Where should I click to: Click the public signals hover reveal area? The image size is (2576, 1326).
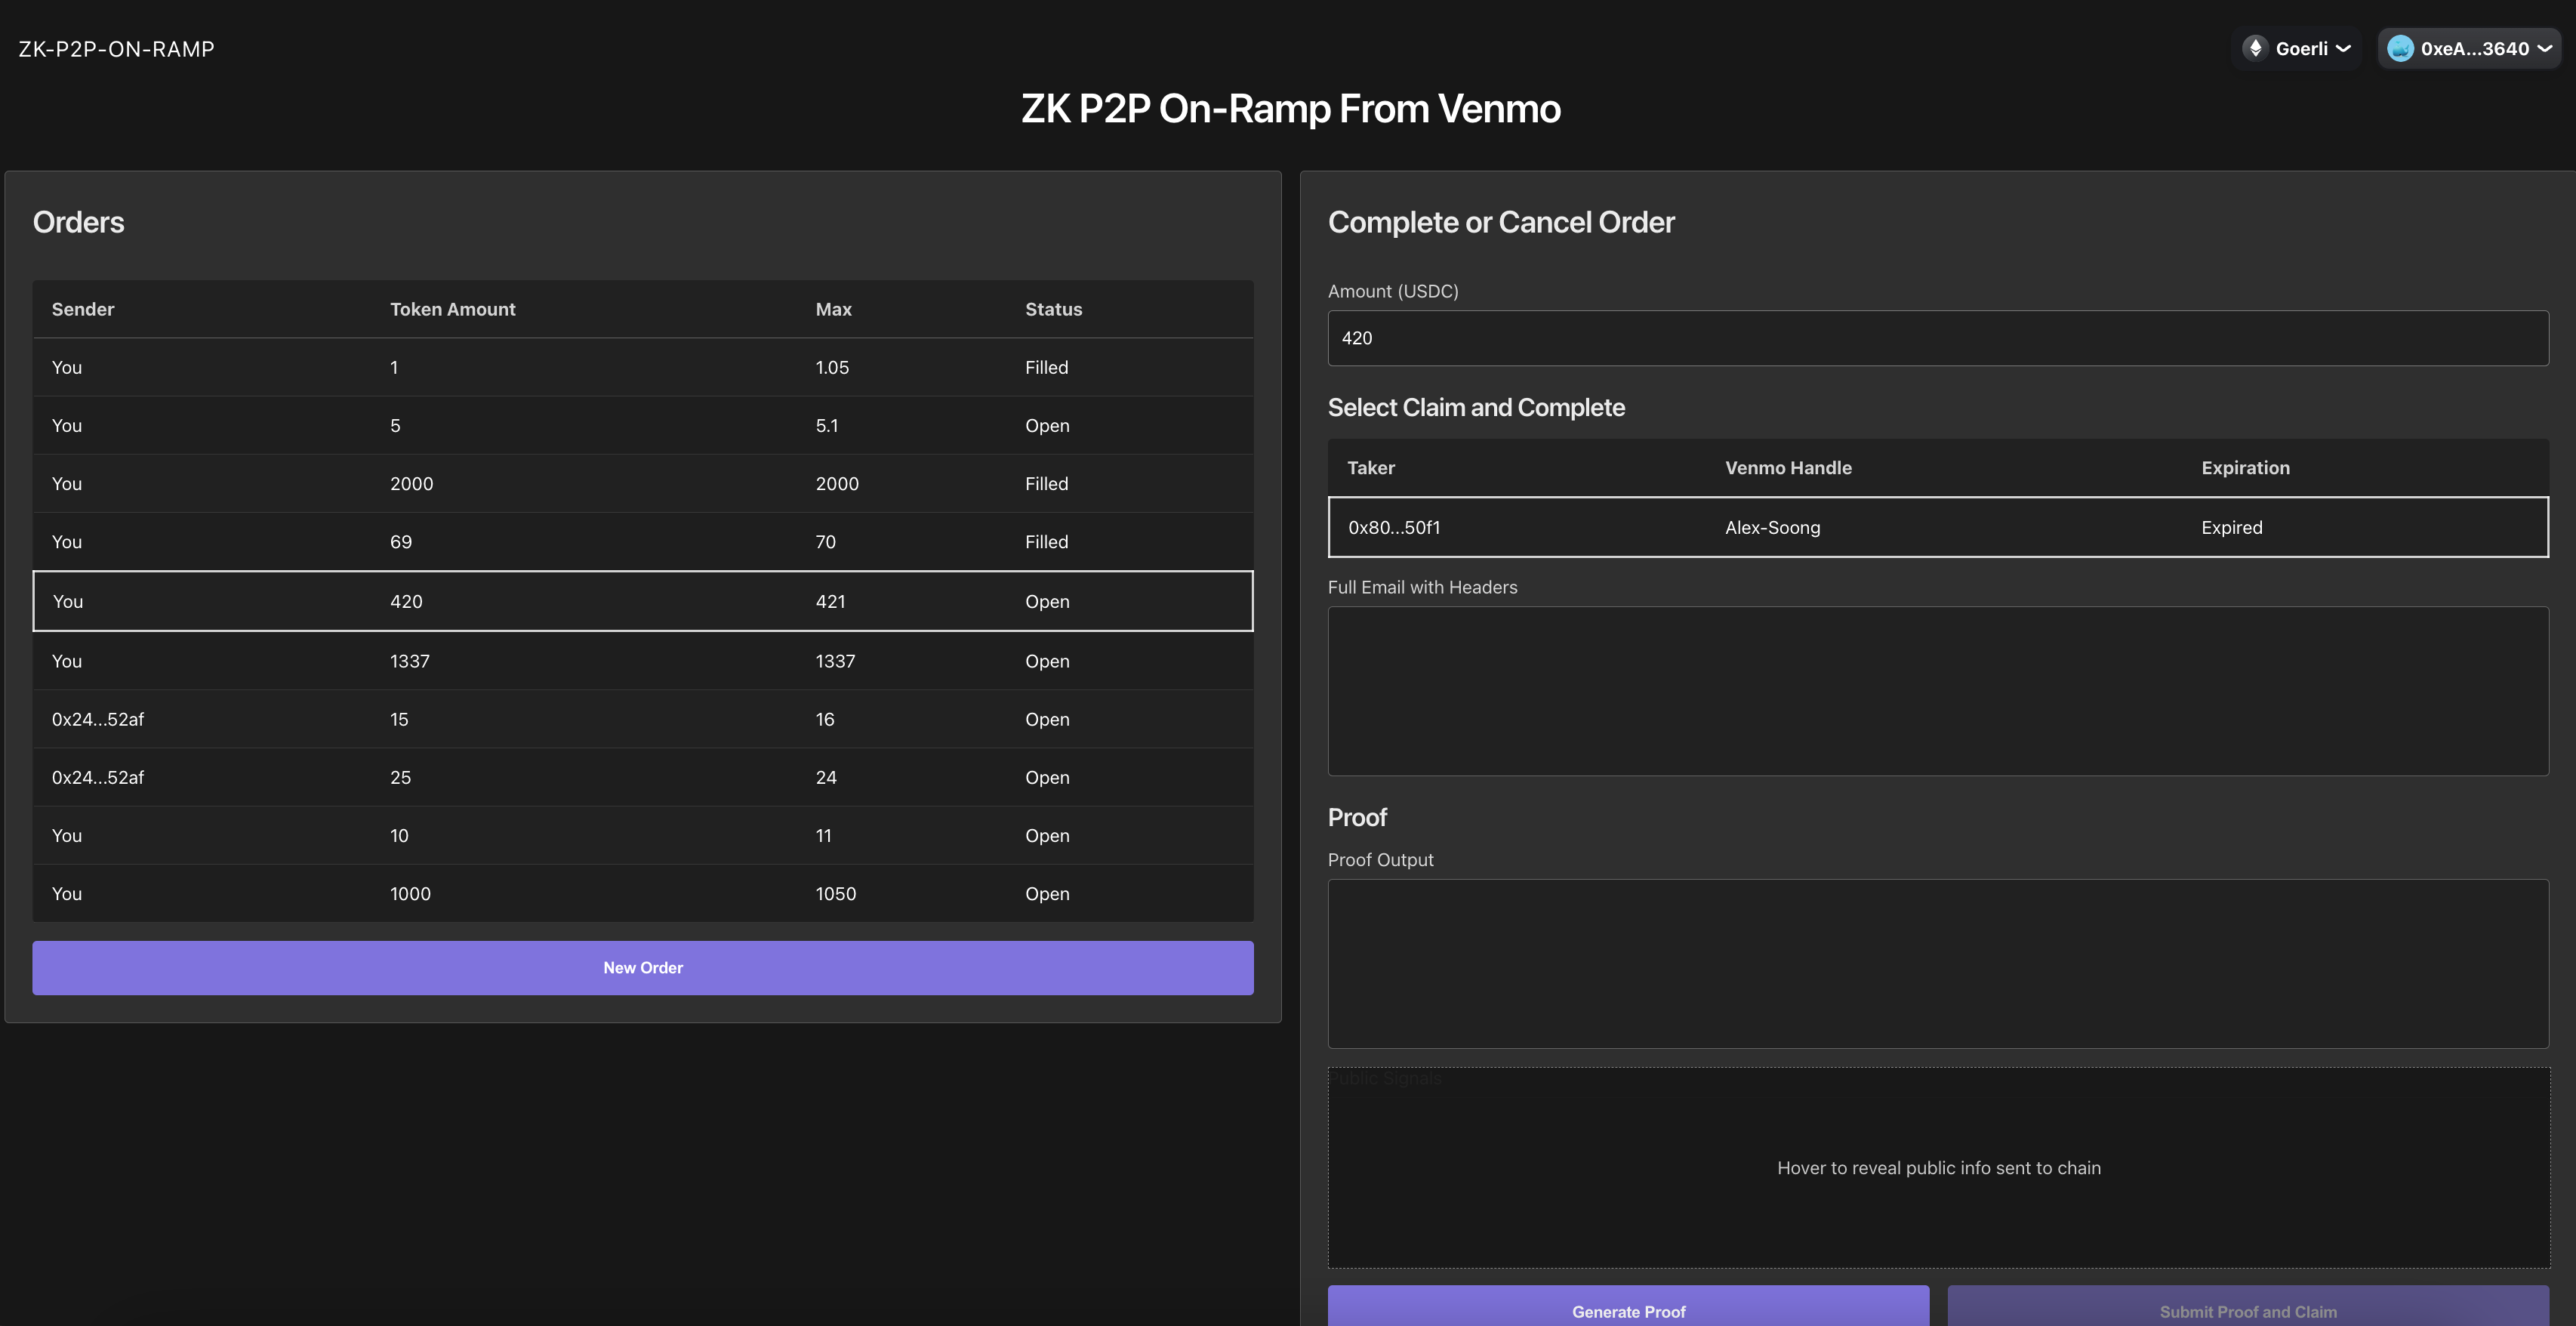[1937, 1168]
